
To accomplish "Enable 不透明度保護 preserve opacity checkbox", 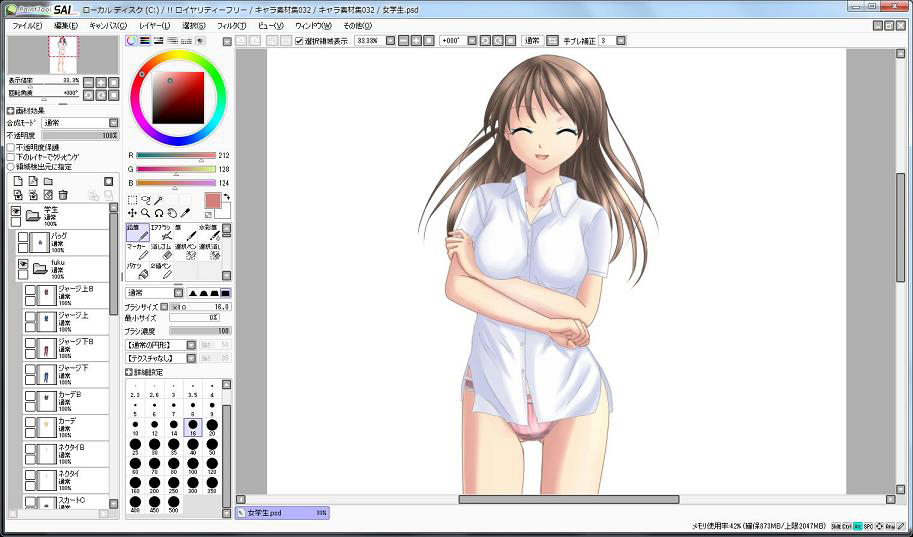I will 11,147.
